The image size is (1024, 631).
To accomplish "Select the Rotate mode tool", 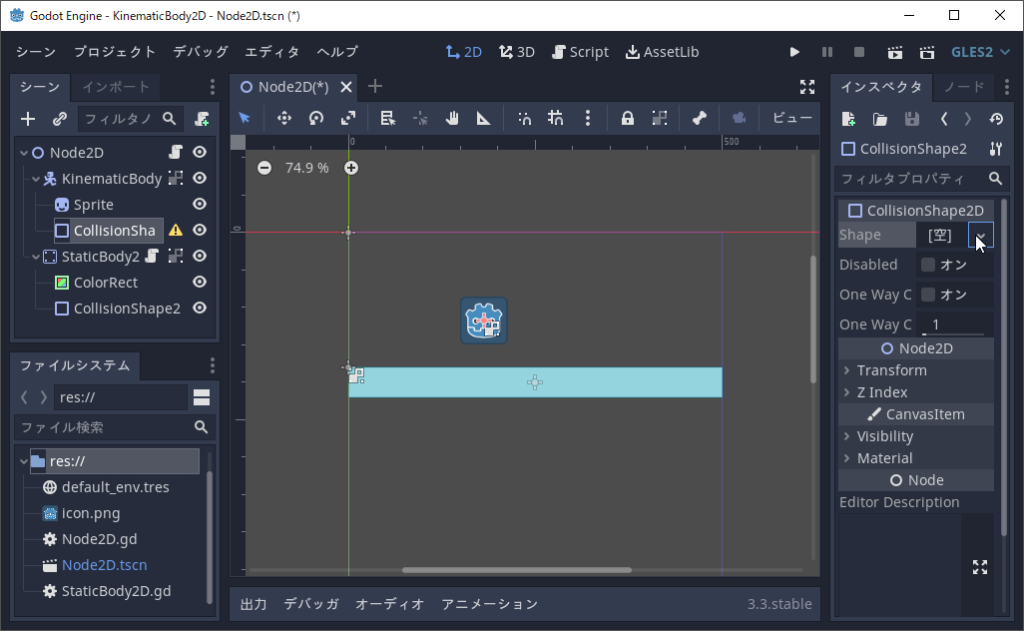I will (x=316, y=118).
